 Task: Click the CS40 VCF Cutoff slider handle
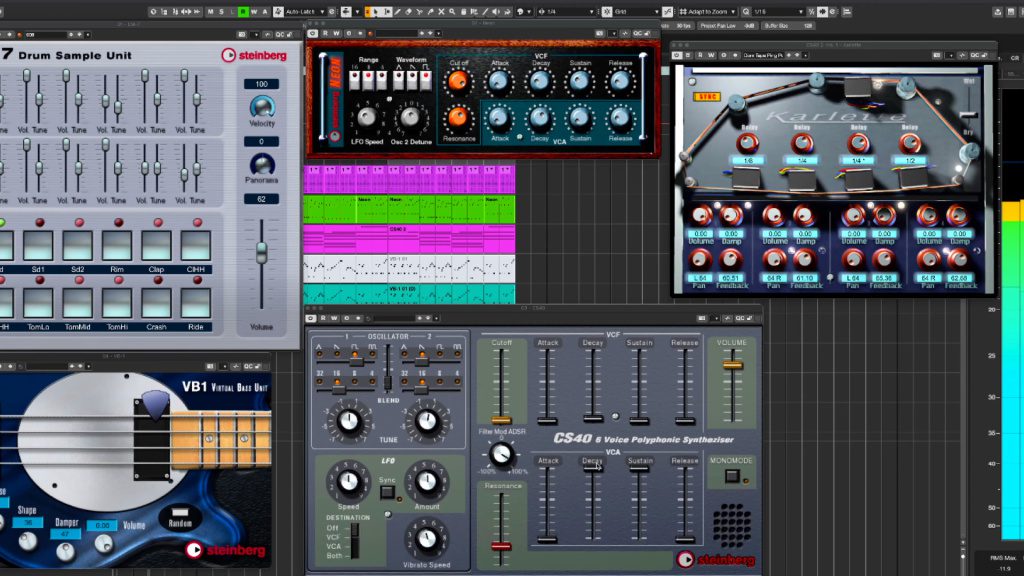(x=501, y=419)
